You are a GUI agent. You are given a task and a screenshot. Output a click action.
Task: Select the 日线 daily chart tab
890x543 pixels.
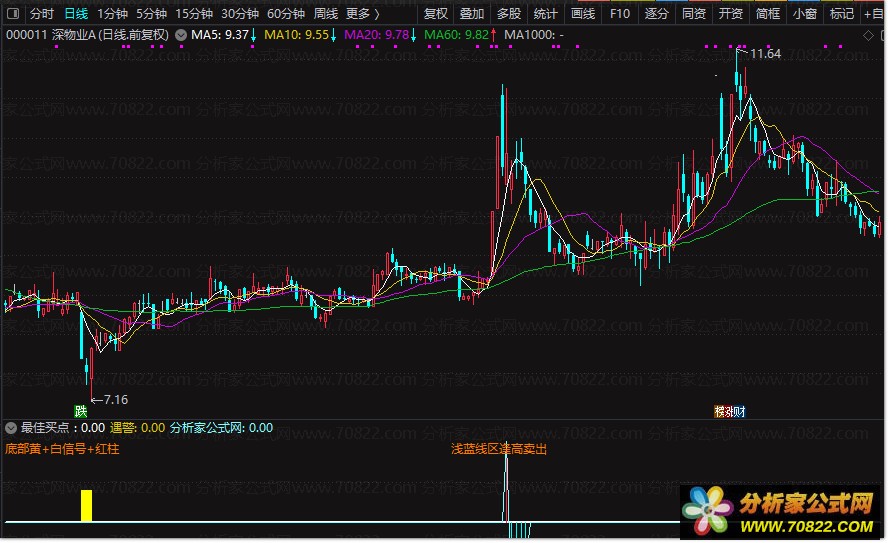click(x=76, y=14)
